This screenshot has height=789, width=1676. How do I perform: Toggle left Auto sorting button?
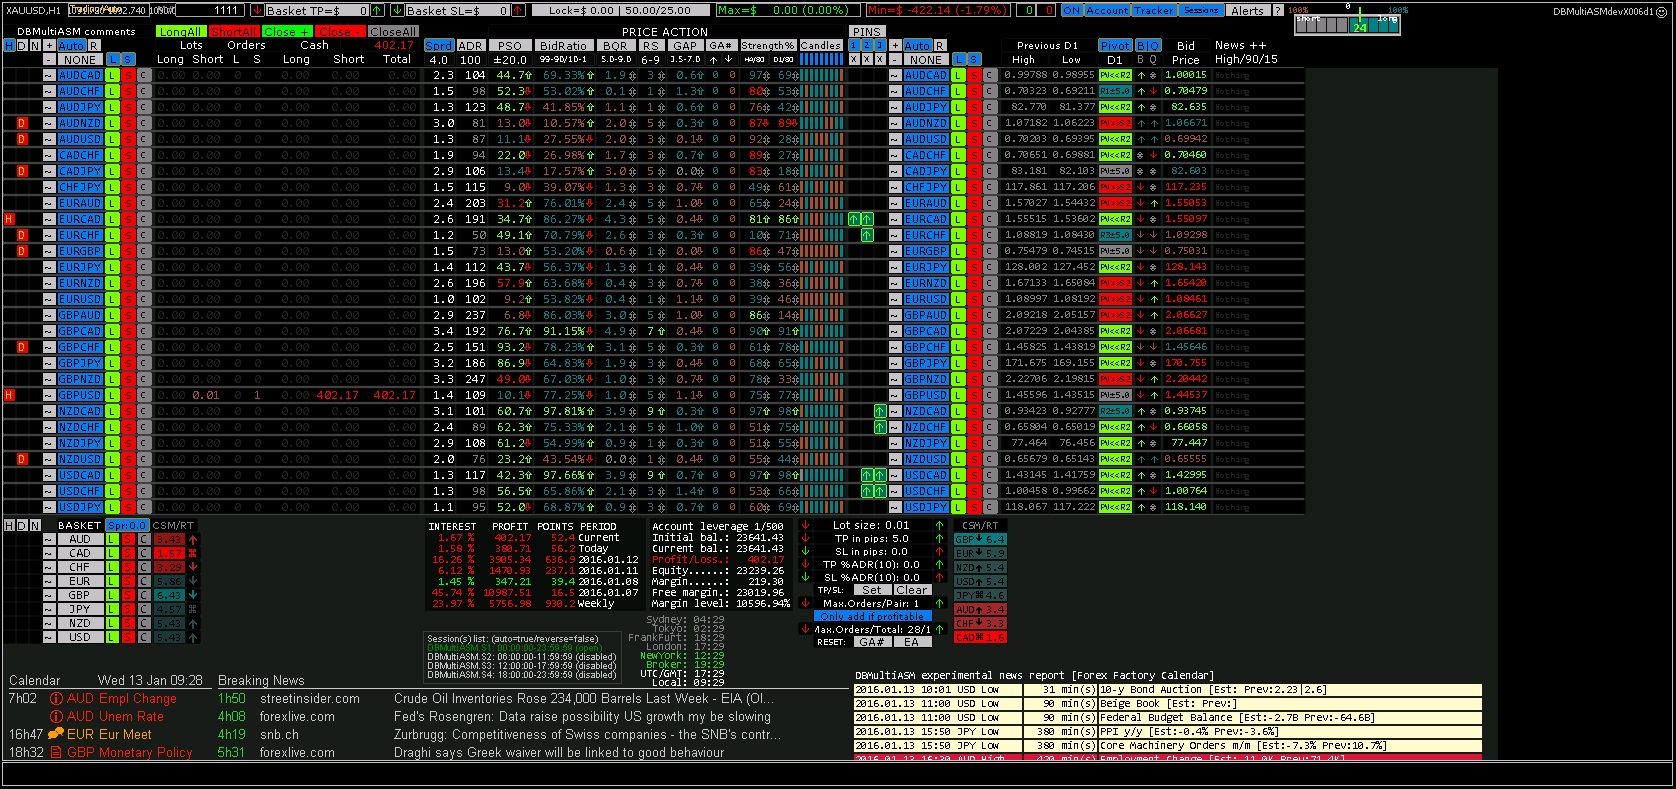click(71, 46)
